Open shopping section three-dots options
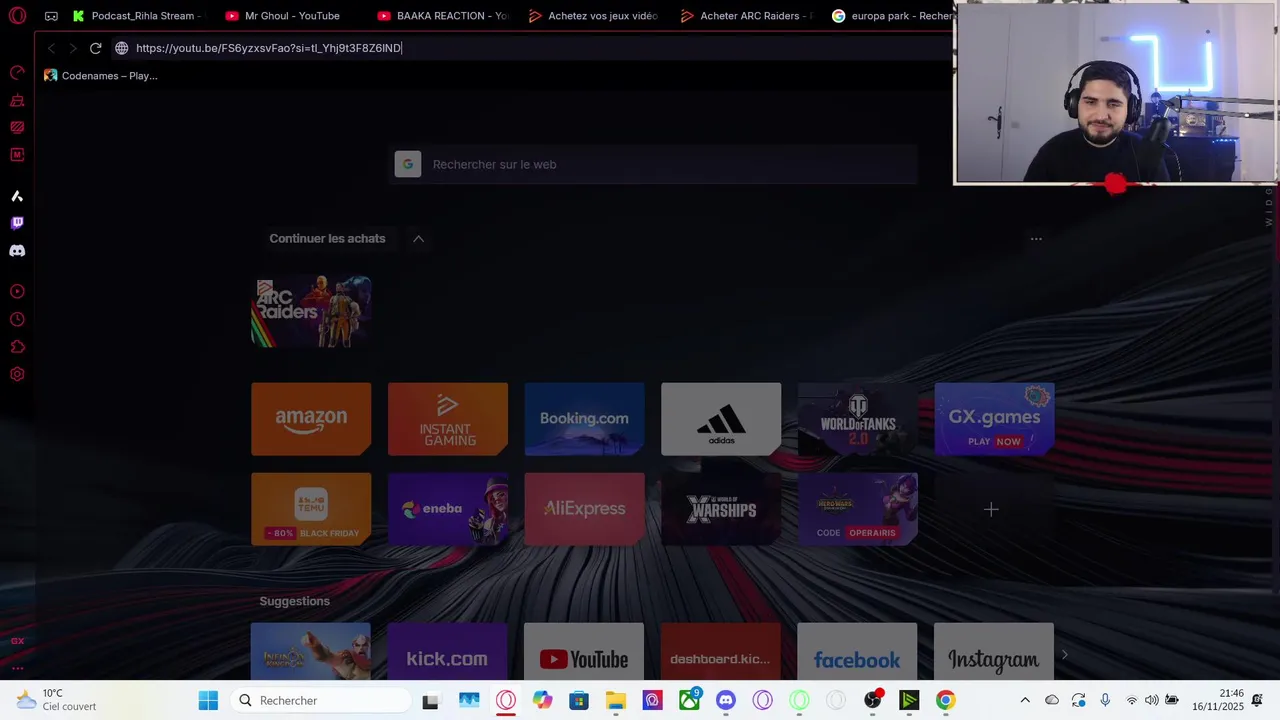 [1036, 239]
